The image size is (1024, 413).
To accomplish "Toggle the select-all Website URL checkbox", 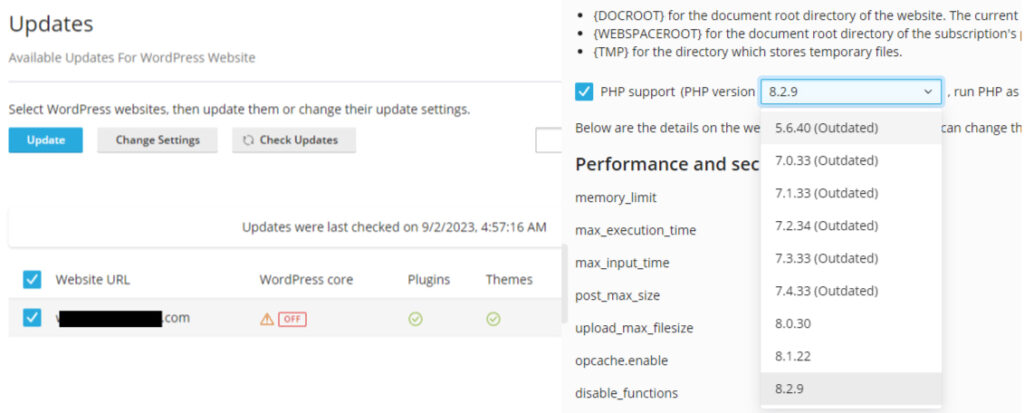I will [x=32, y=280].
